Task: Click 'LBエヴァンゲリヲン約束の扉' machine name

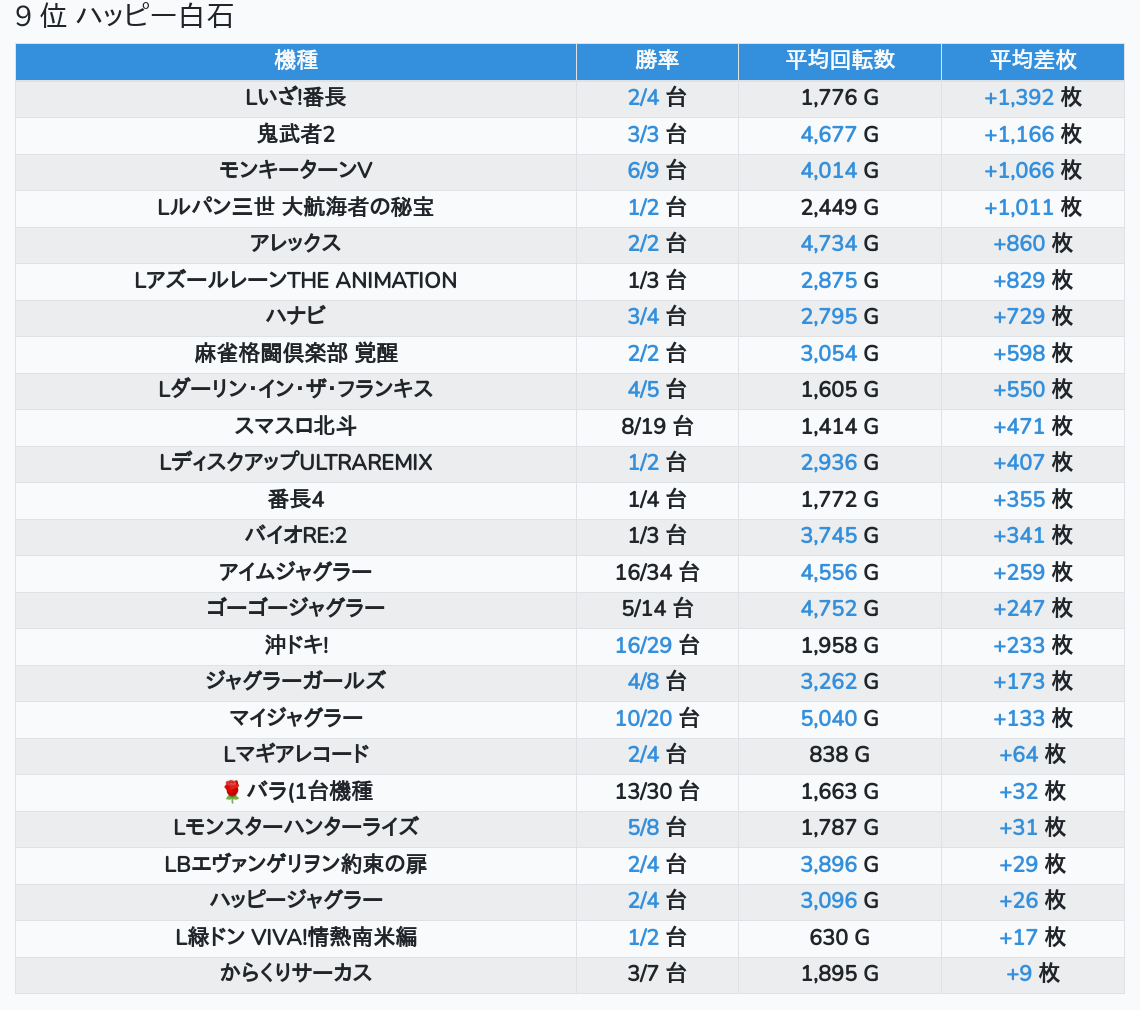Action: click(296, 865)
